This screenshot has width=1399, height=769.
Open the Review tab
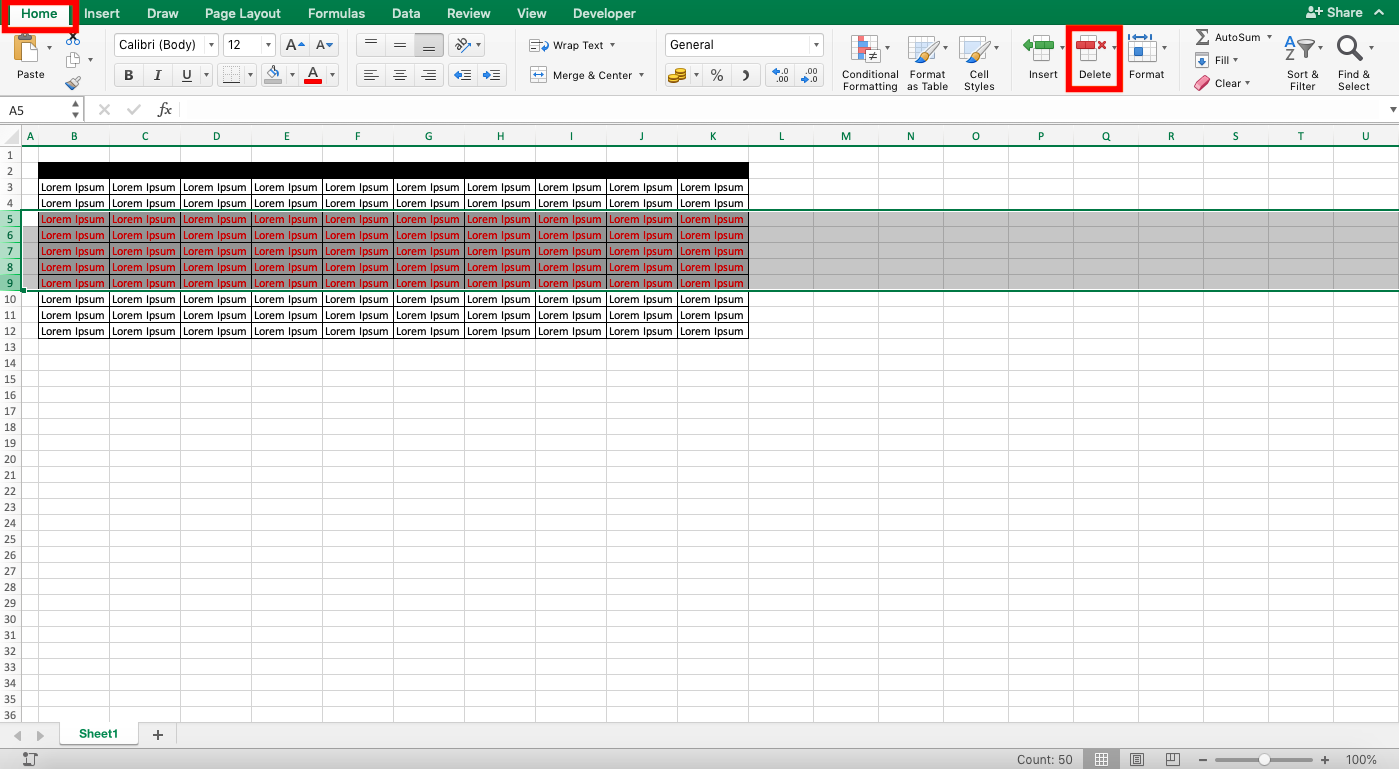point(469,13)
